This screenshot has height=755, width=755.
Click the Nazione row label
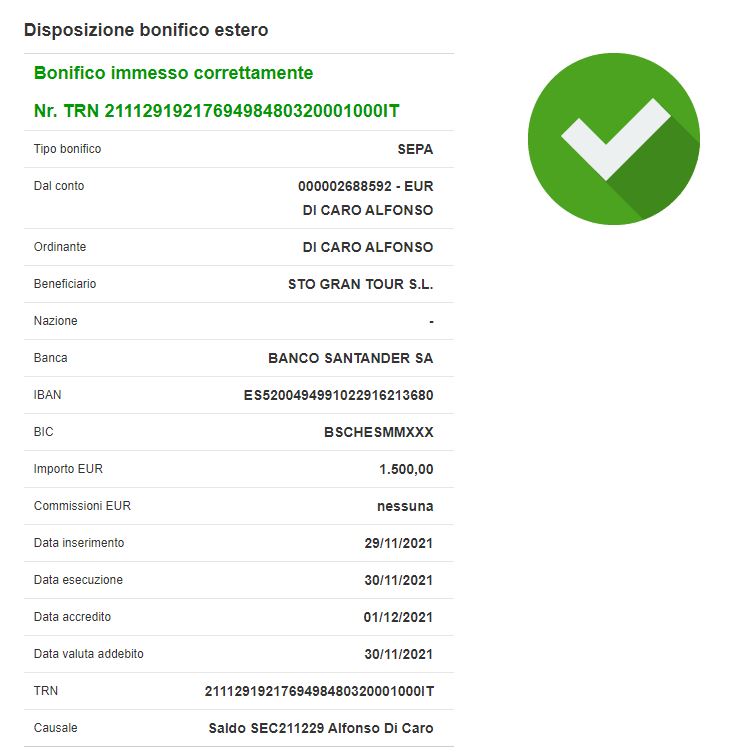pos(55,321)
